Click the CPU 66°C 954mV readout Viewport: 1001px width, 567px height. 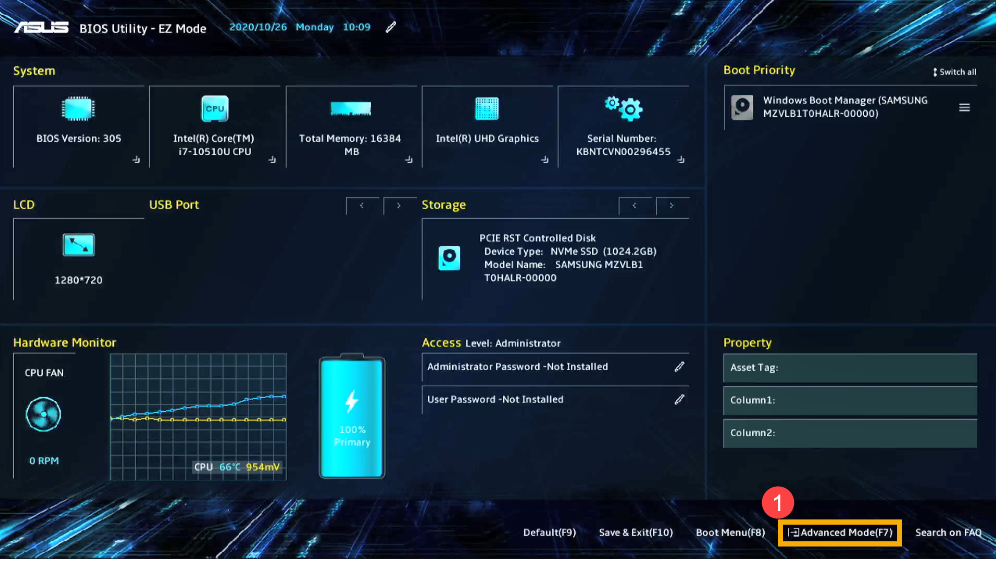[238, 469]
